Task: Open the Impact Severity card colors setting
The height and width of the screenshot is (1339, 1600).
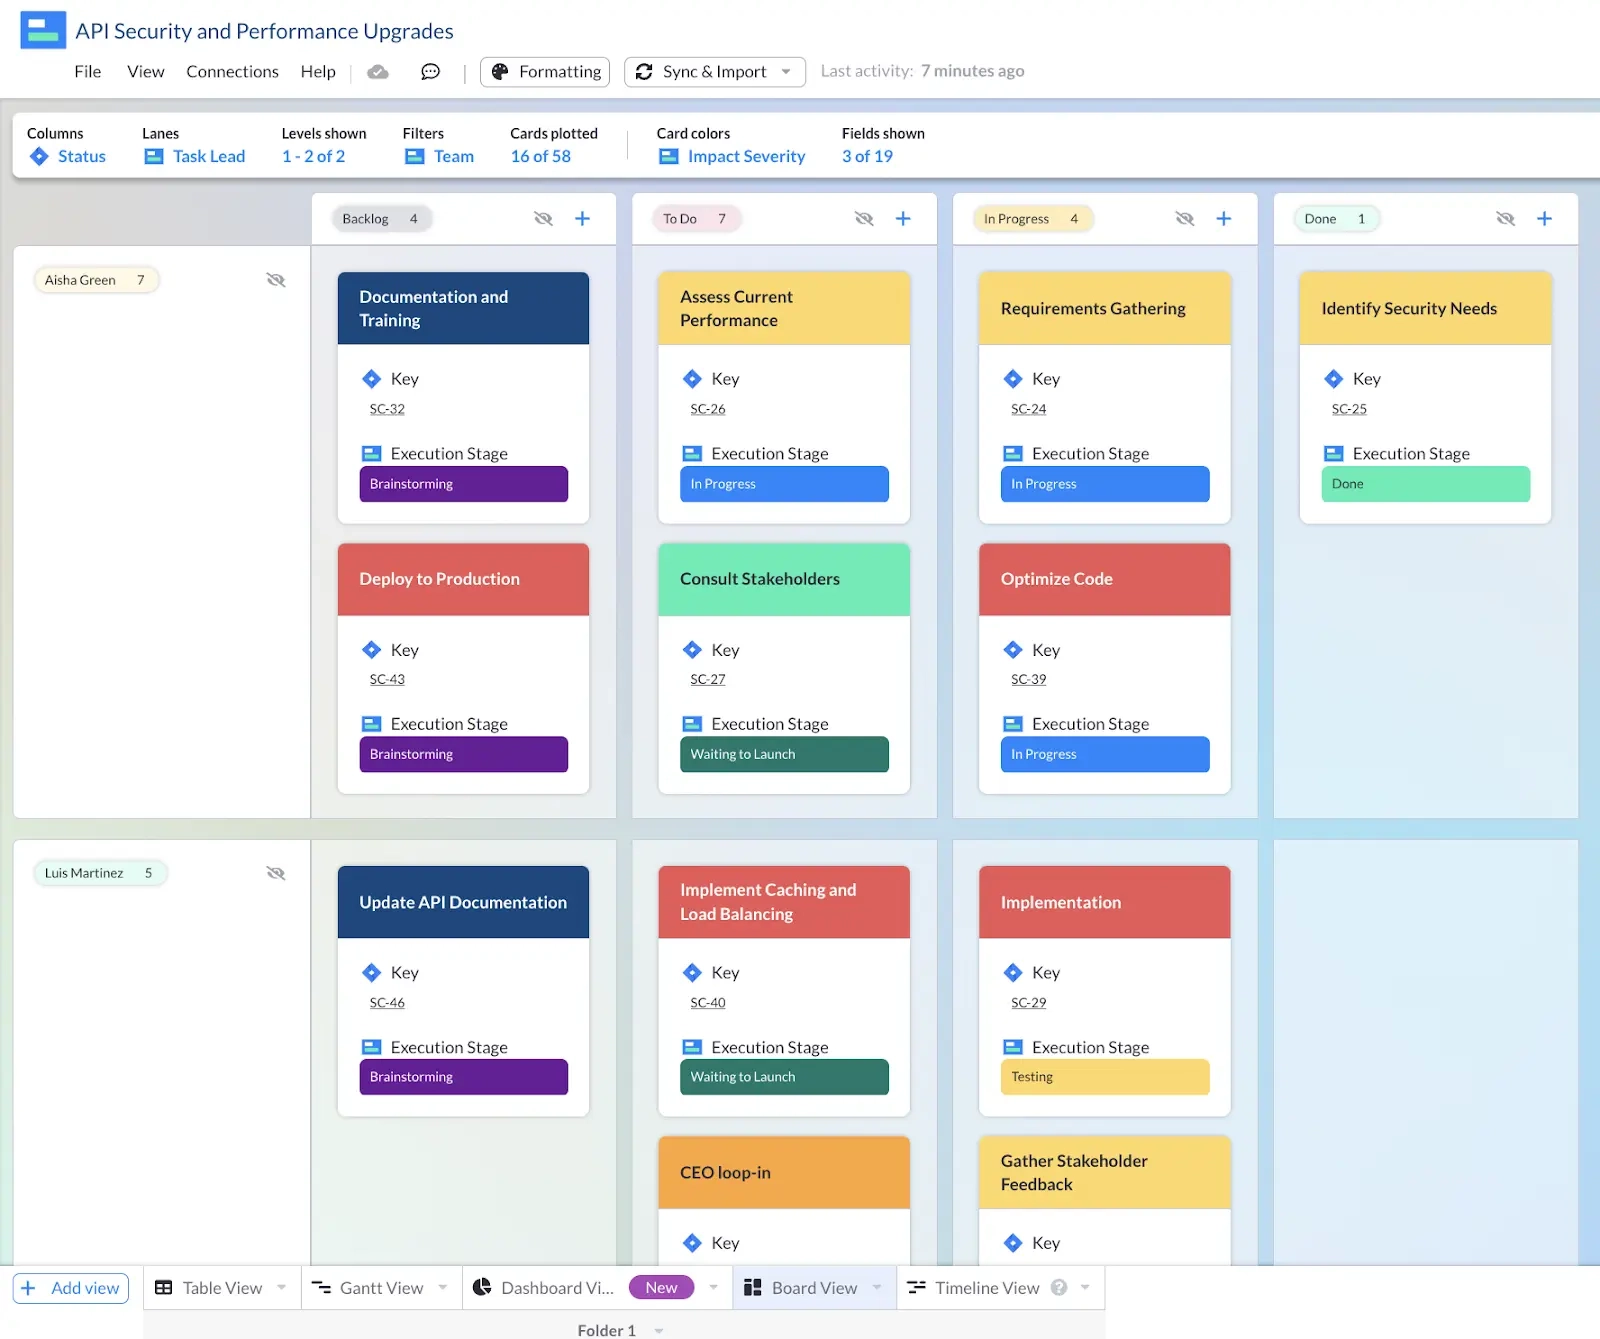Action: pyautogui.click(x=746, y=156)
